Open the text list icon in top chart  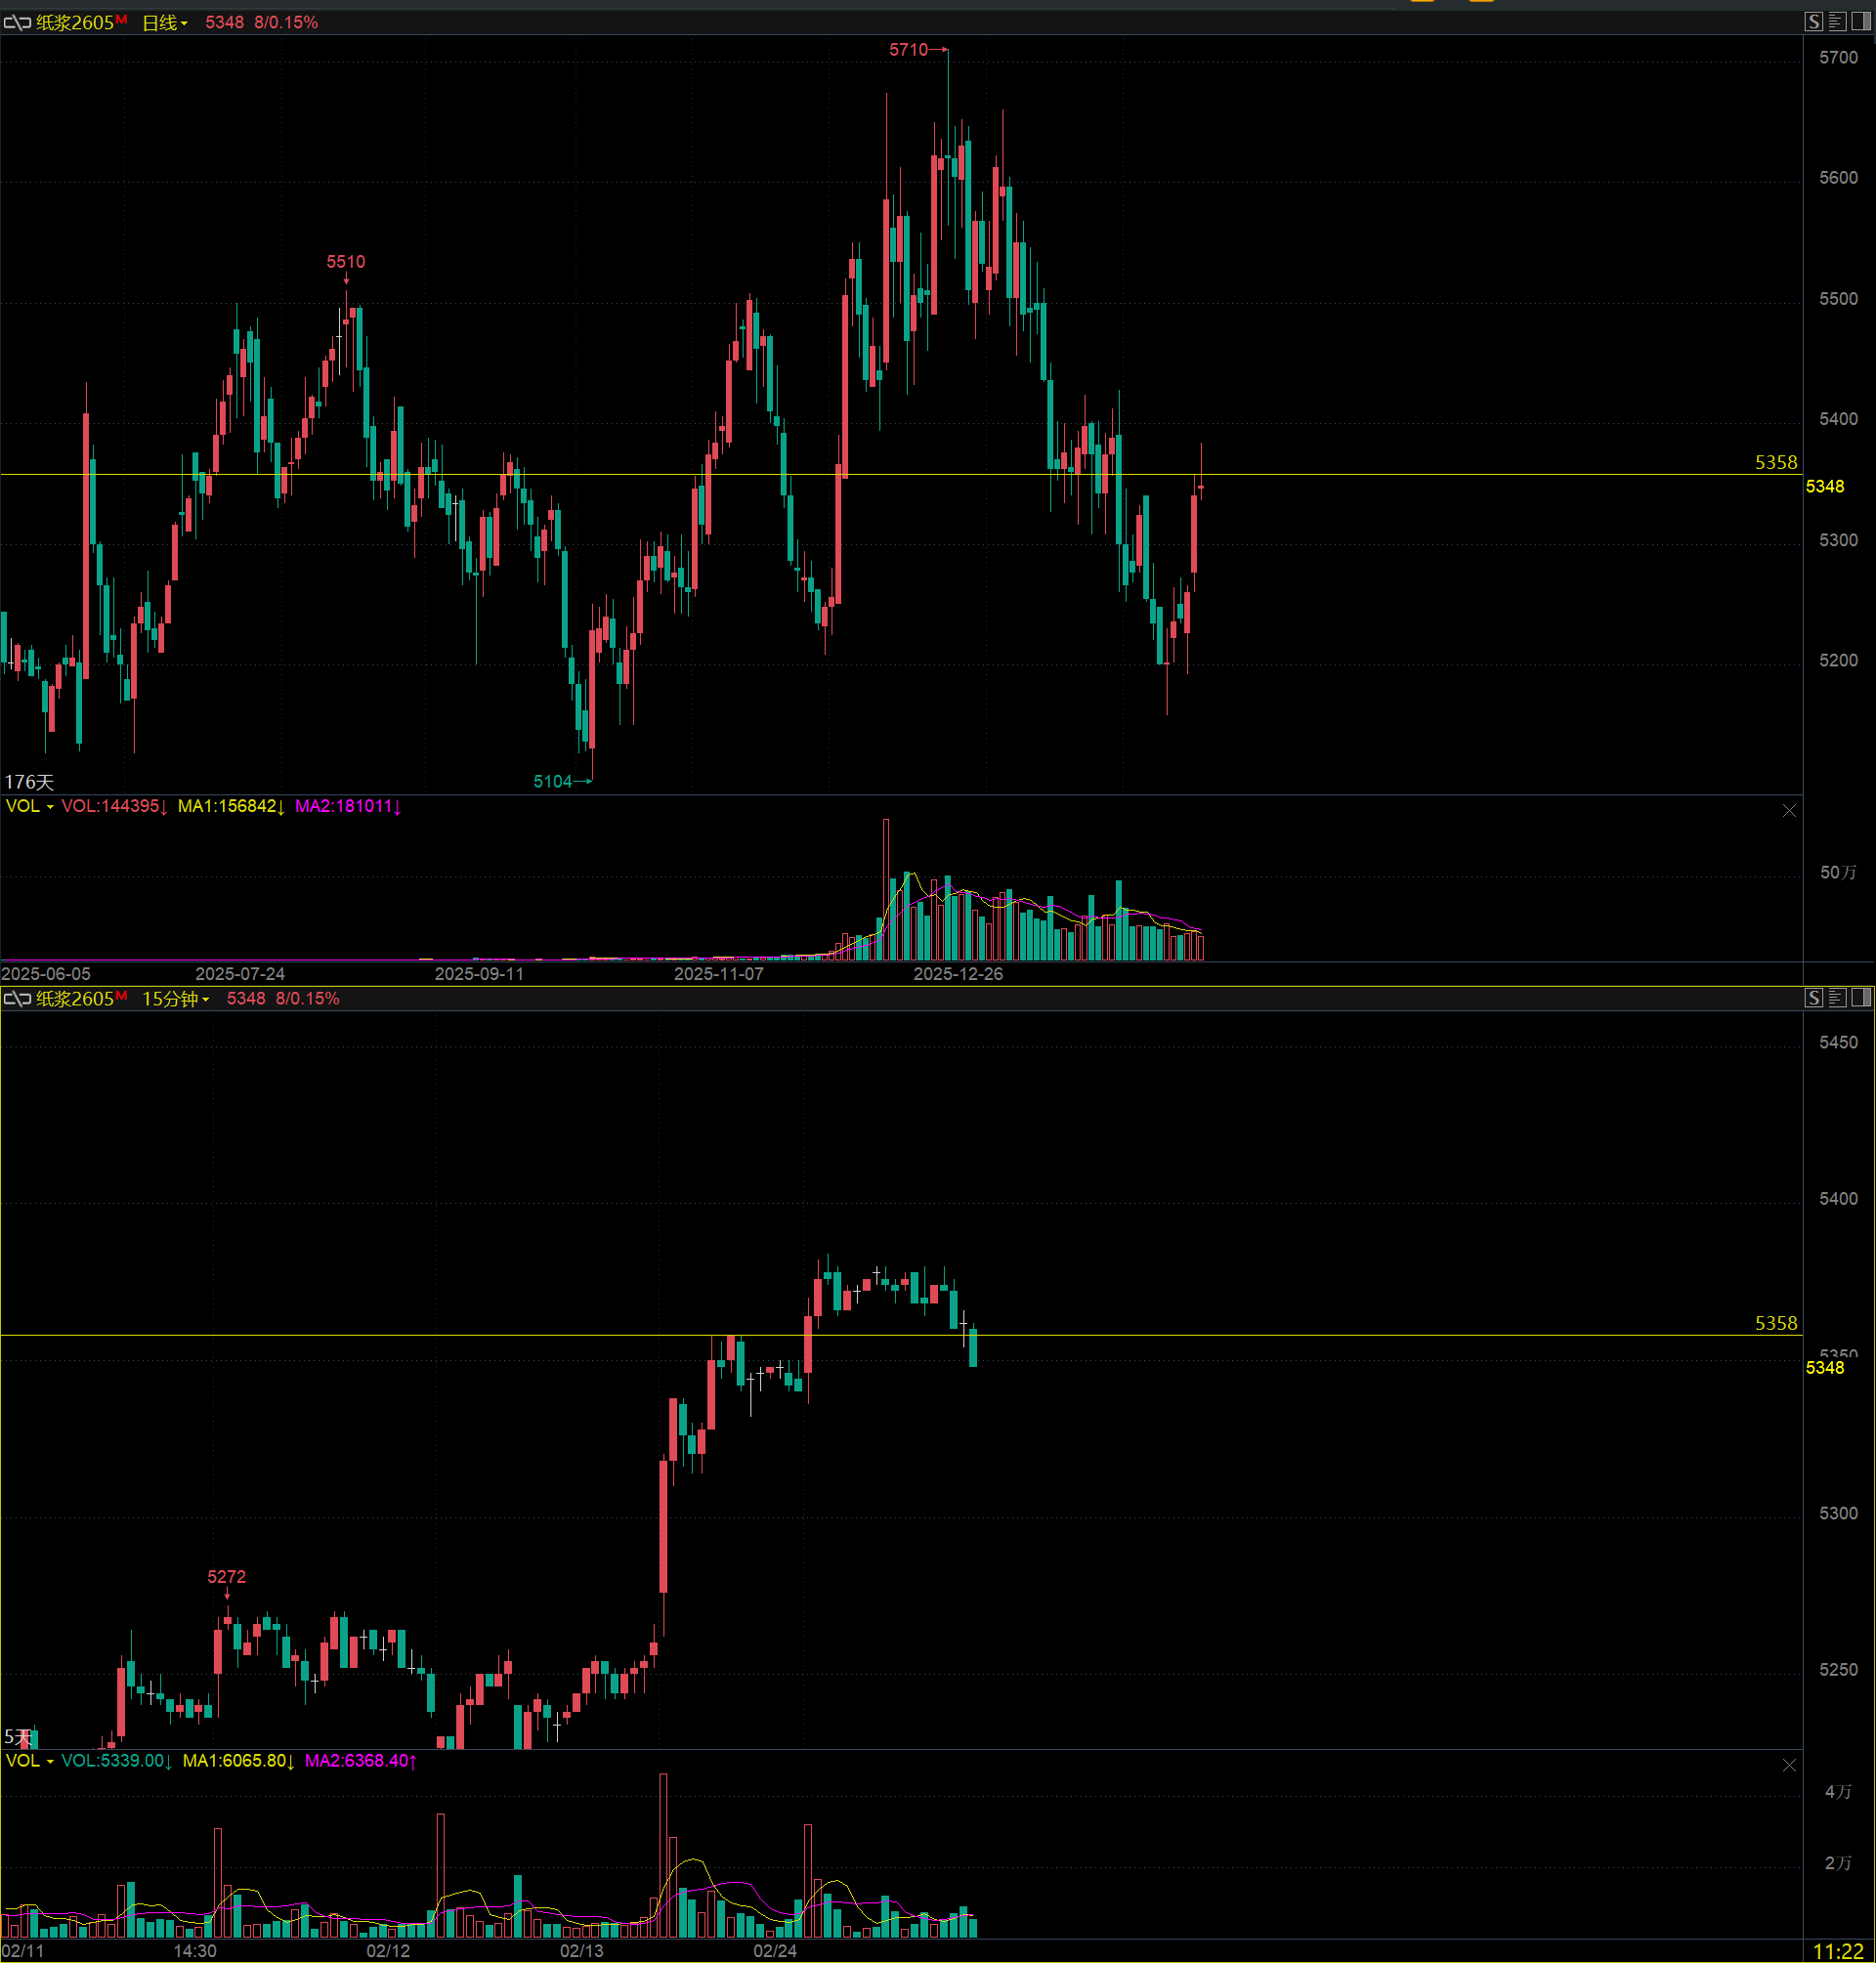click(x=1837, y=22)
